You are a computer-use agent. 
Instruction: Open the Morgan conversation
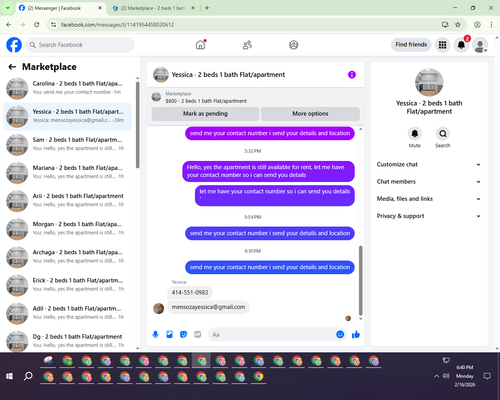pos(67,229)
